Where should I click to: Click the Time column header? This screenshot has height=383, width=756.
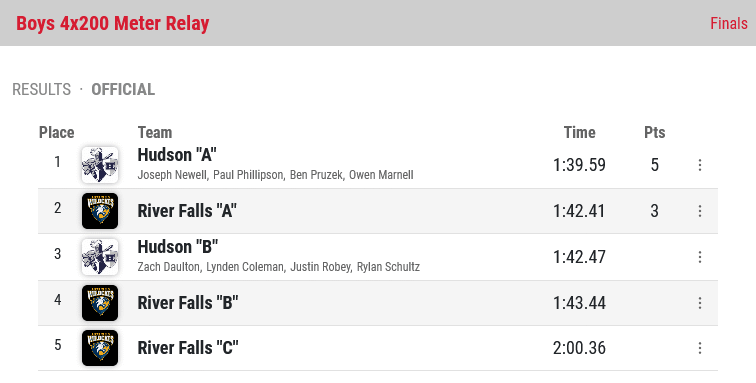click(x=580, y=132)
